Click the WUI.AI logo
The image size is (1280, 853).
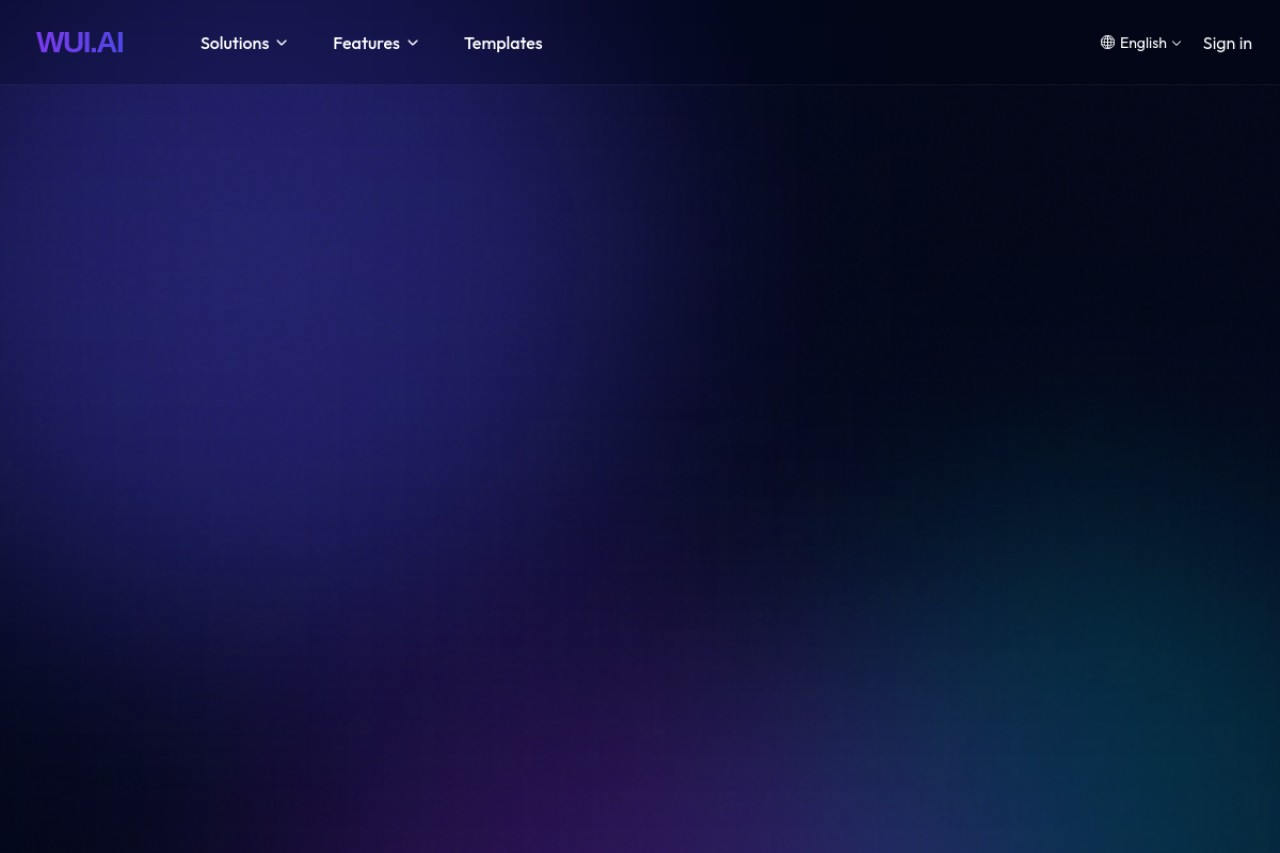pos(80,42)
